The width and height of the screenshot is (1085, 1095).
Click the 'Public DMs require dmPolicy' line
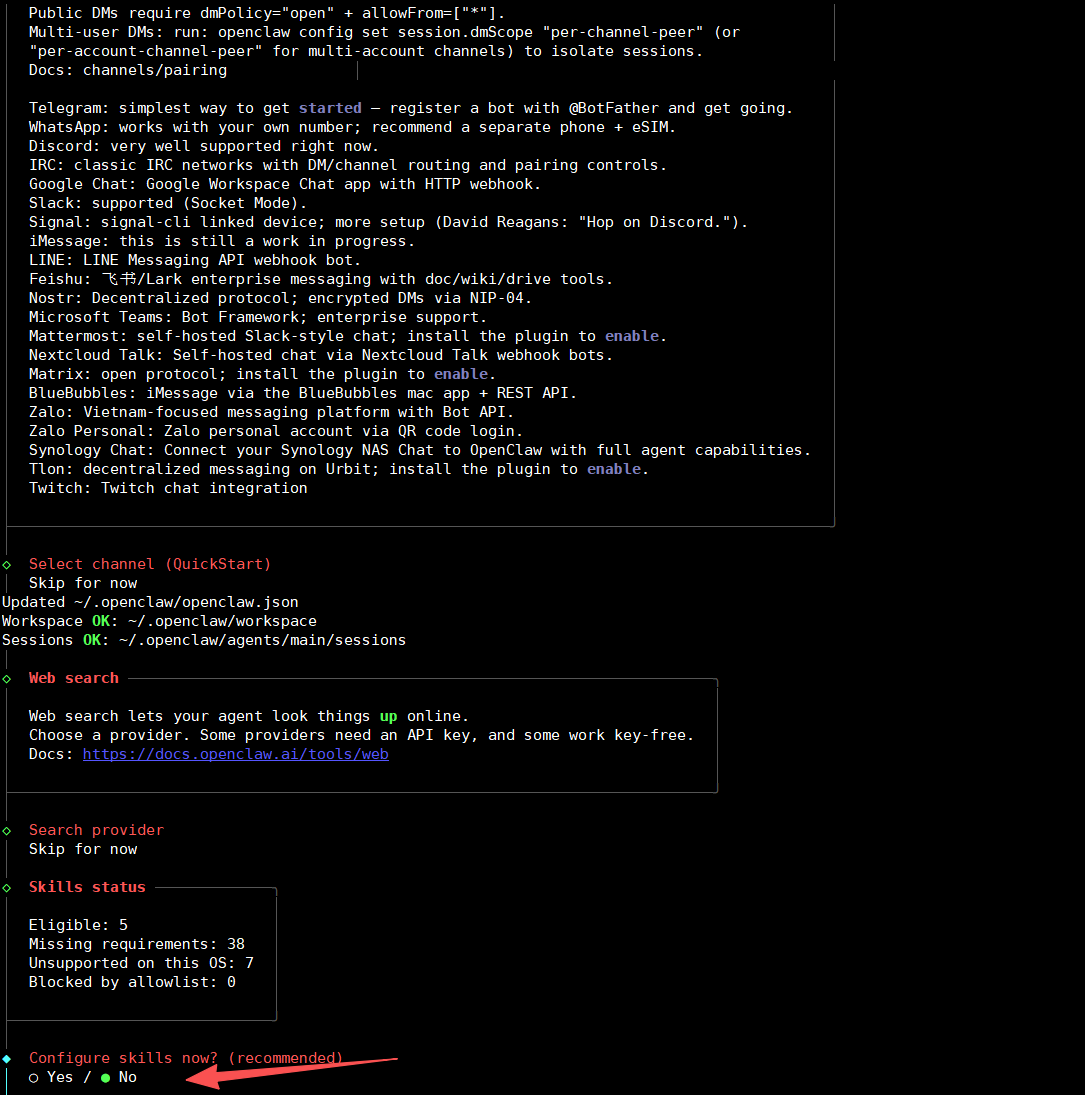pos(267,13)
